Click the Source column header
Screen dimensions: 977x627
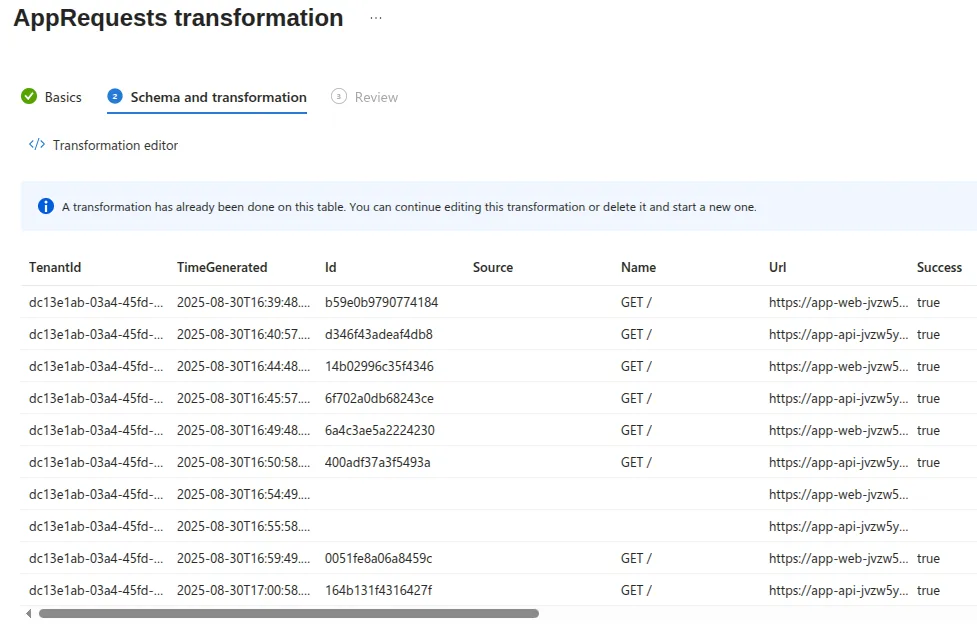pos(493,267)
